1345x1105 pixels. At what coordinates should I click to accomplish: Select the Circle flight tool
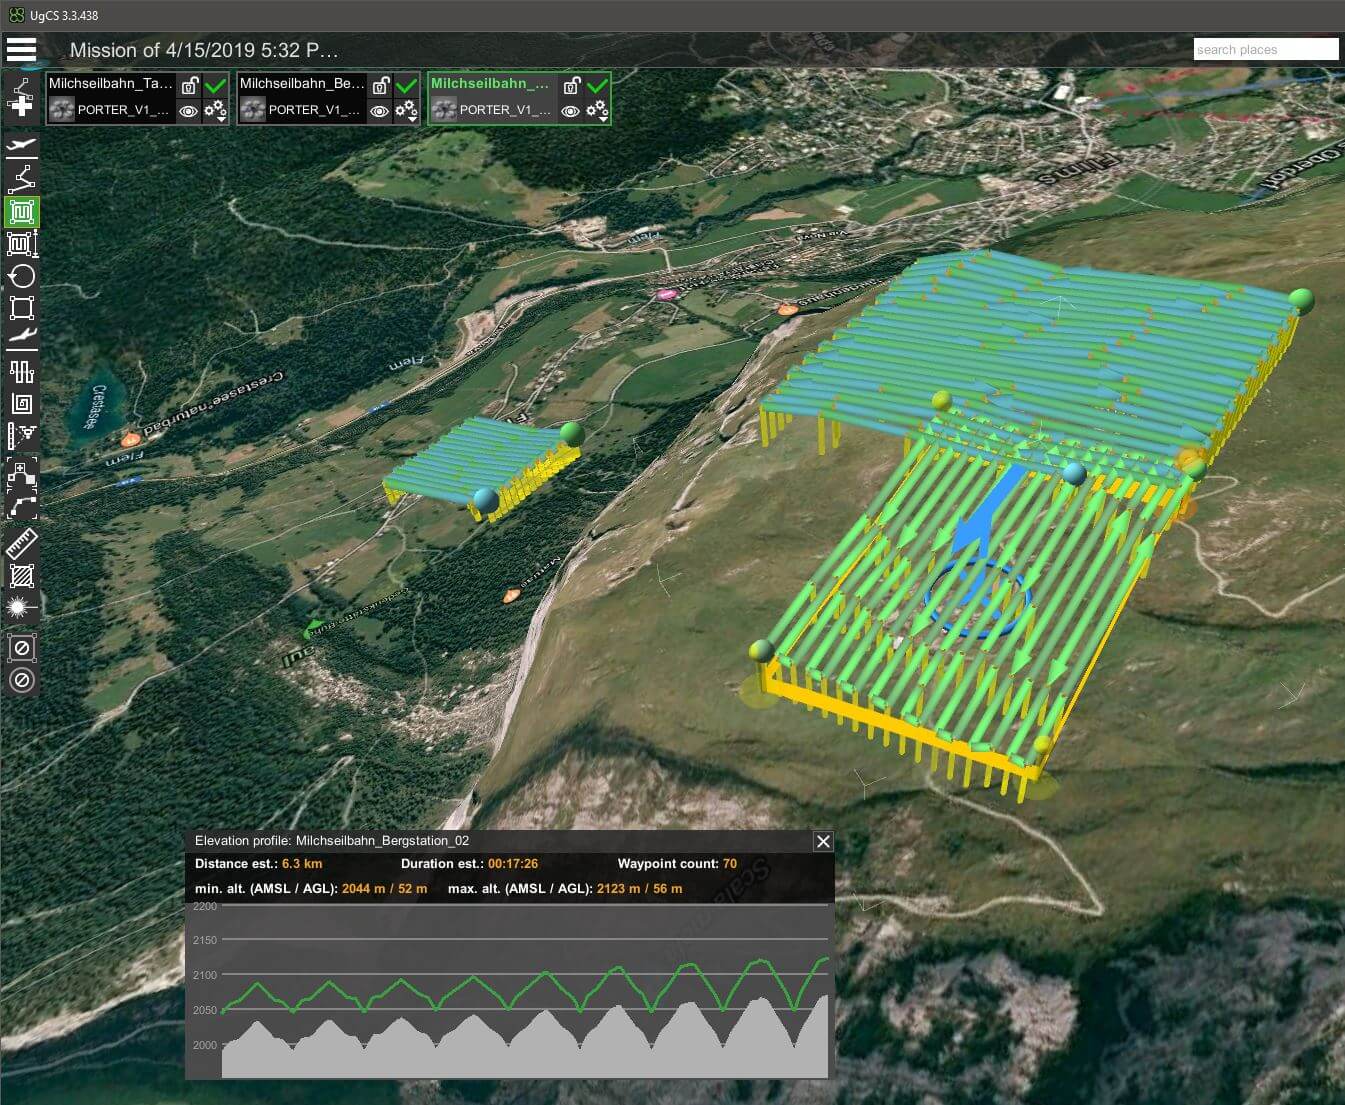tap(21, 276)
